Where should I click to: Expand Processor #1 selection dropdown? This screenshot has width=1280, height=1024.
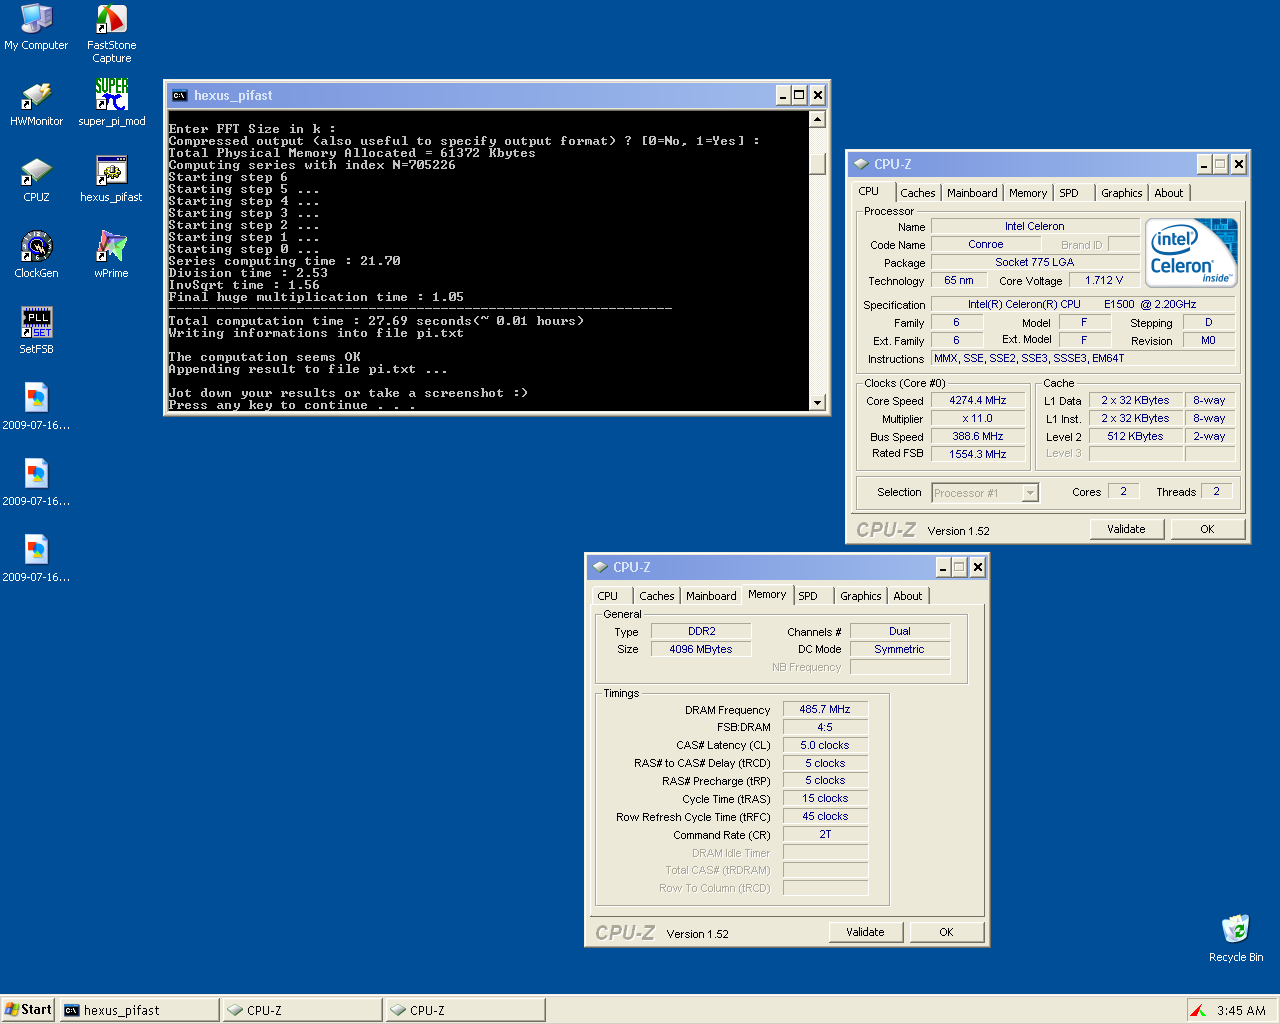pos(1030,492)
